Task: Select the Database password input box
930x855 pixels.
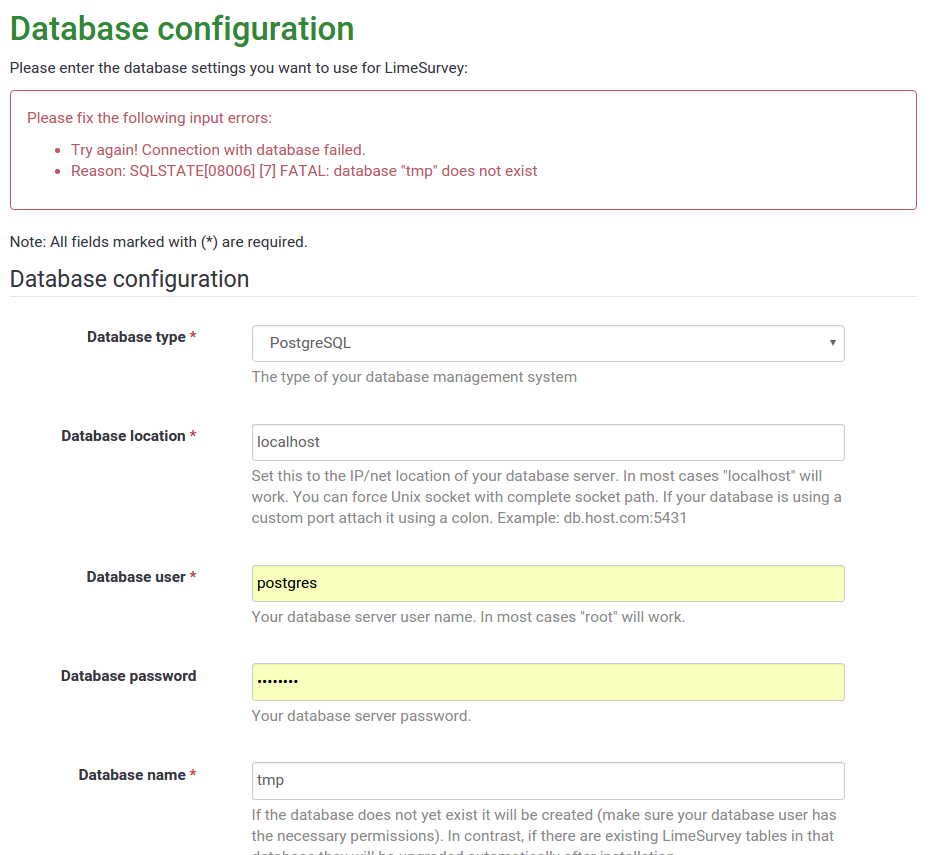Action: (548, 682)
